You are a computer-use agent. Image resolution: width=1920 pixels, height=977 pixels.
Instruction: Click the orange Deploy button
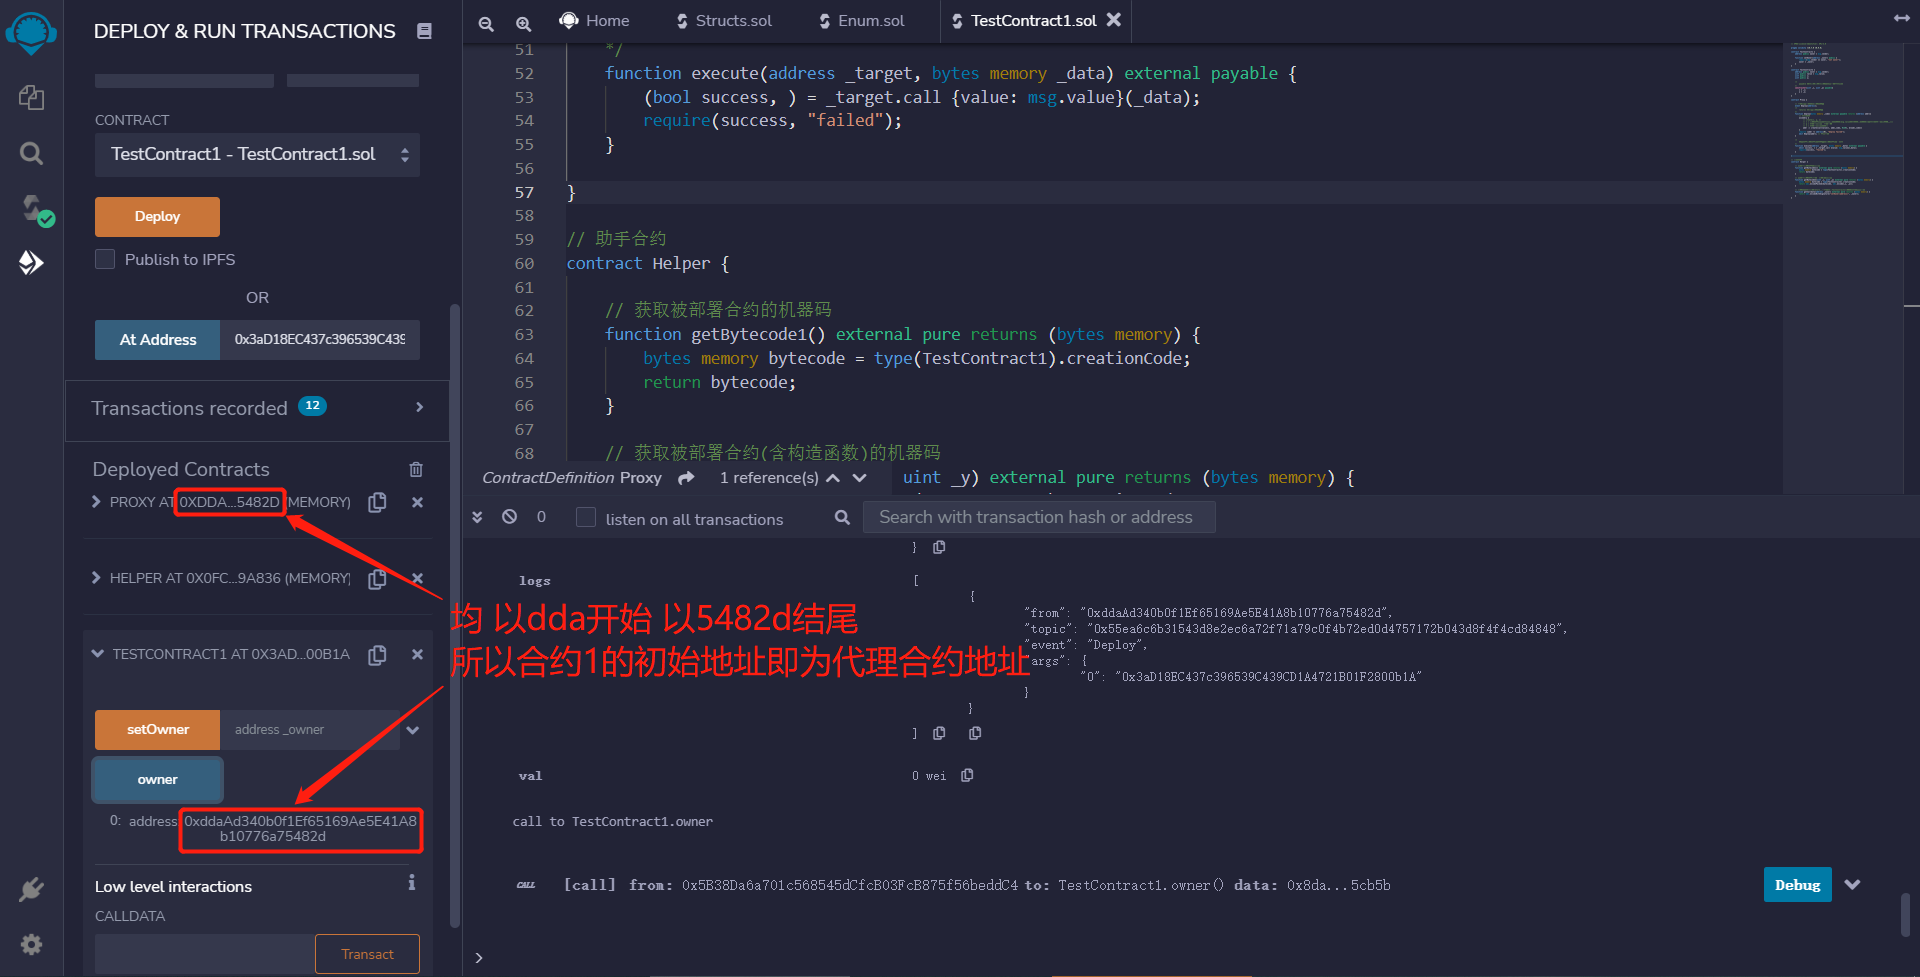[157, 217]
